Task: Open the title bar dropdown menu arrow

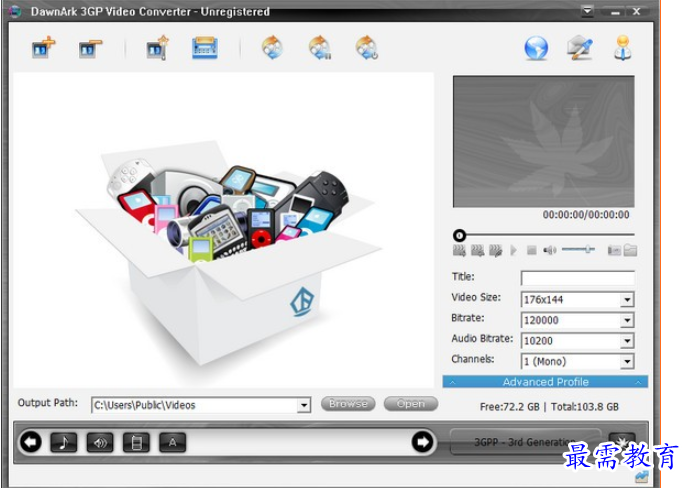Action: [x=588, y=11]
